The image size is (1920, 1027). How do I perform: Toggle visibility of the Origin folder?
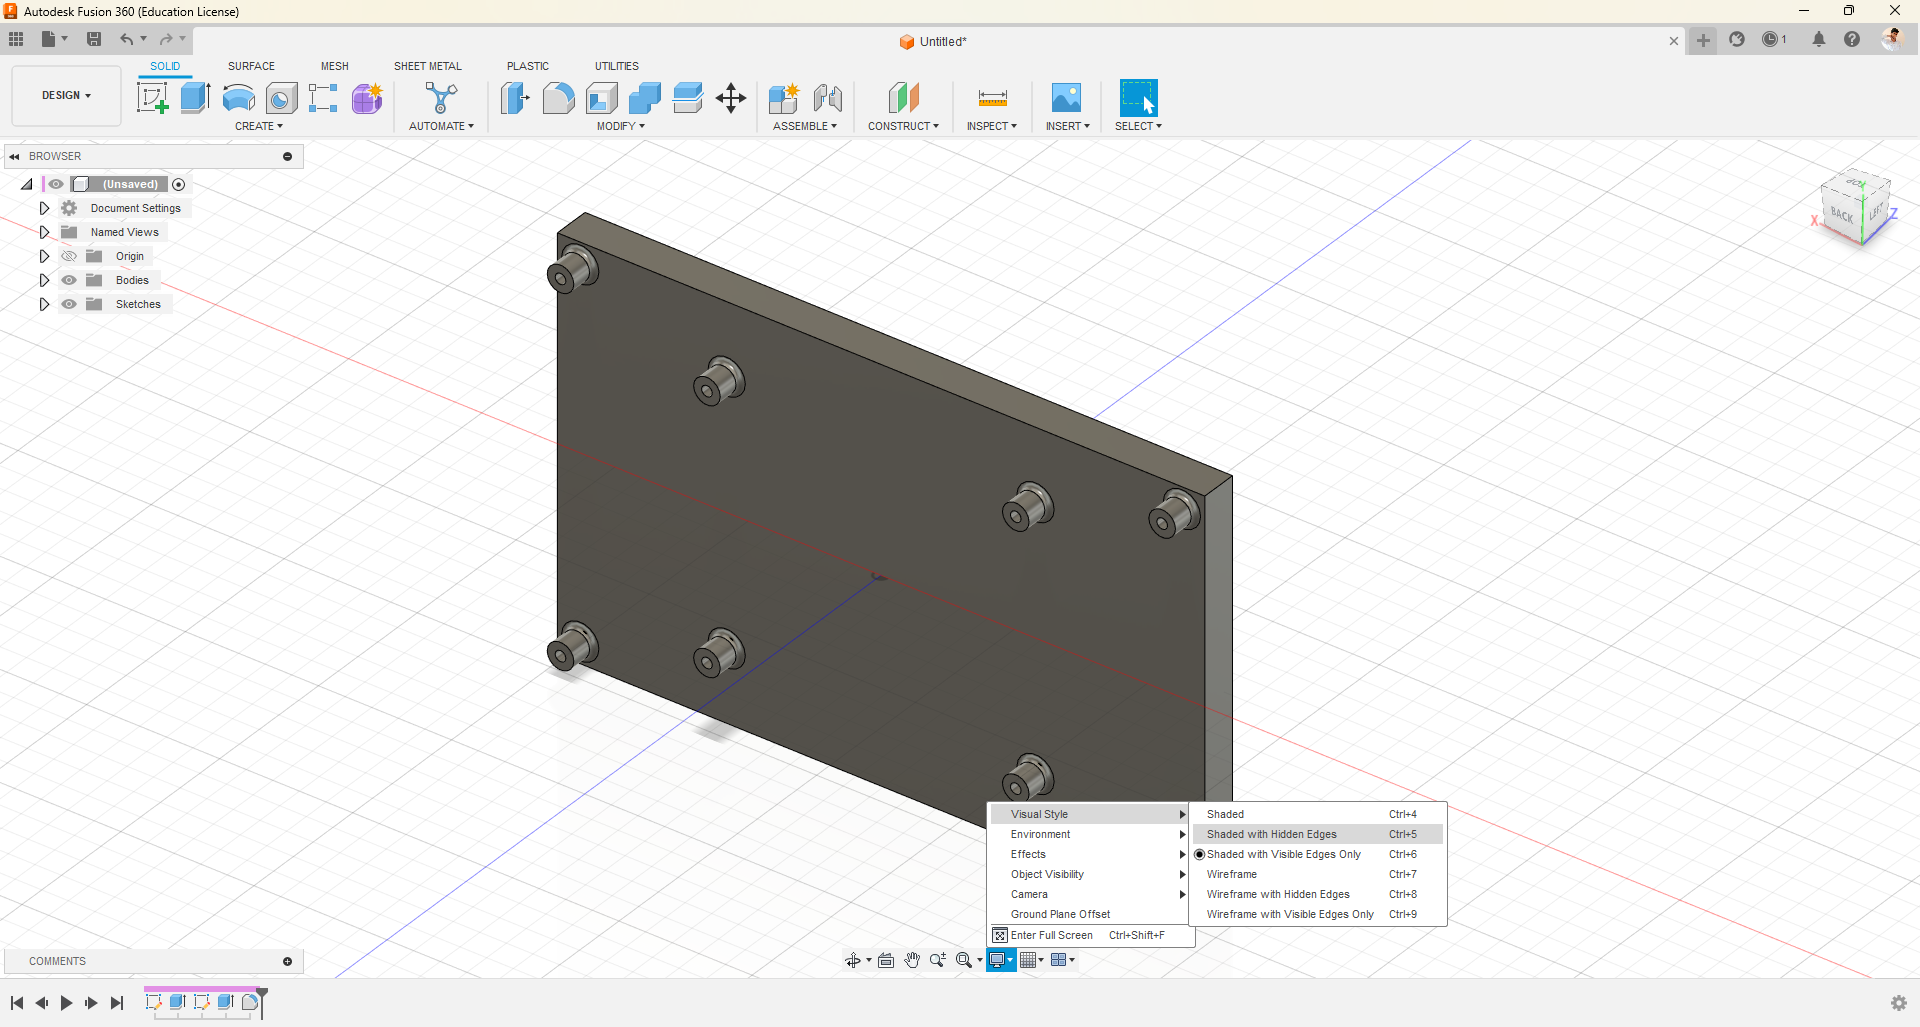[69, 256]
